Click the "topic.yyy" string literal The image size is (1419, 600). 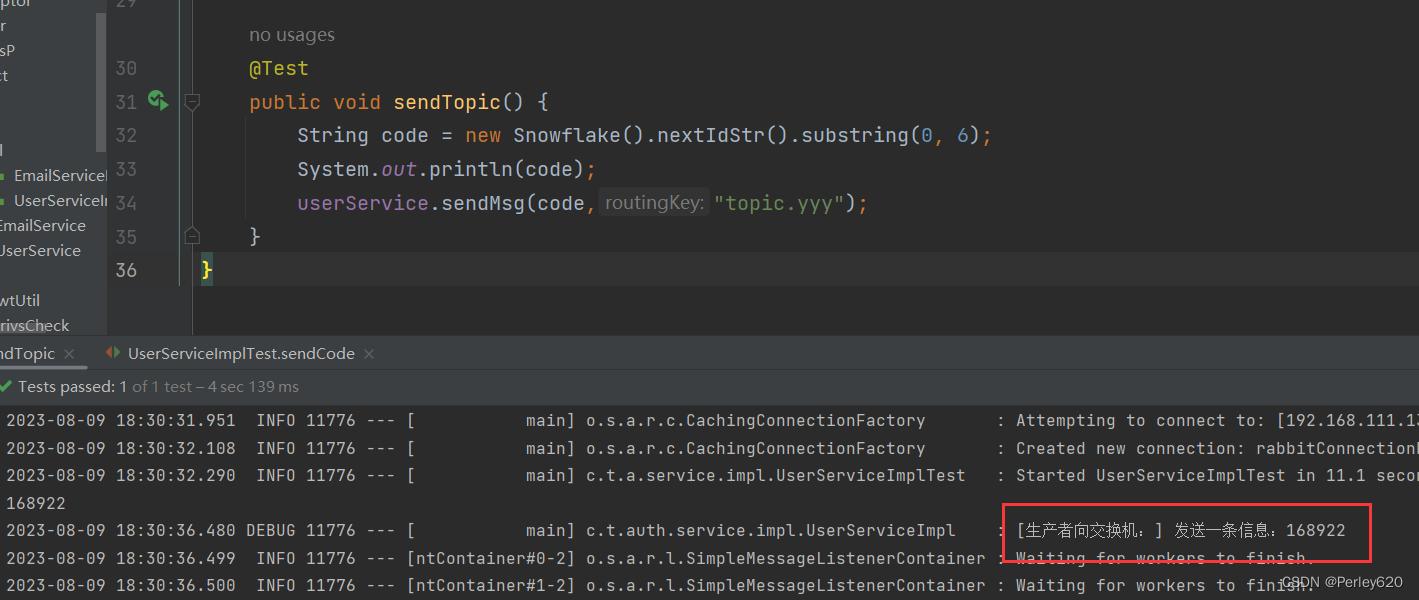779,203
